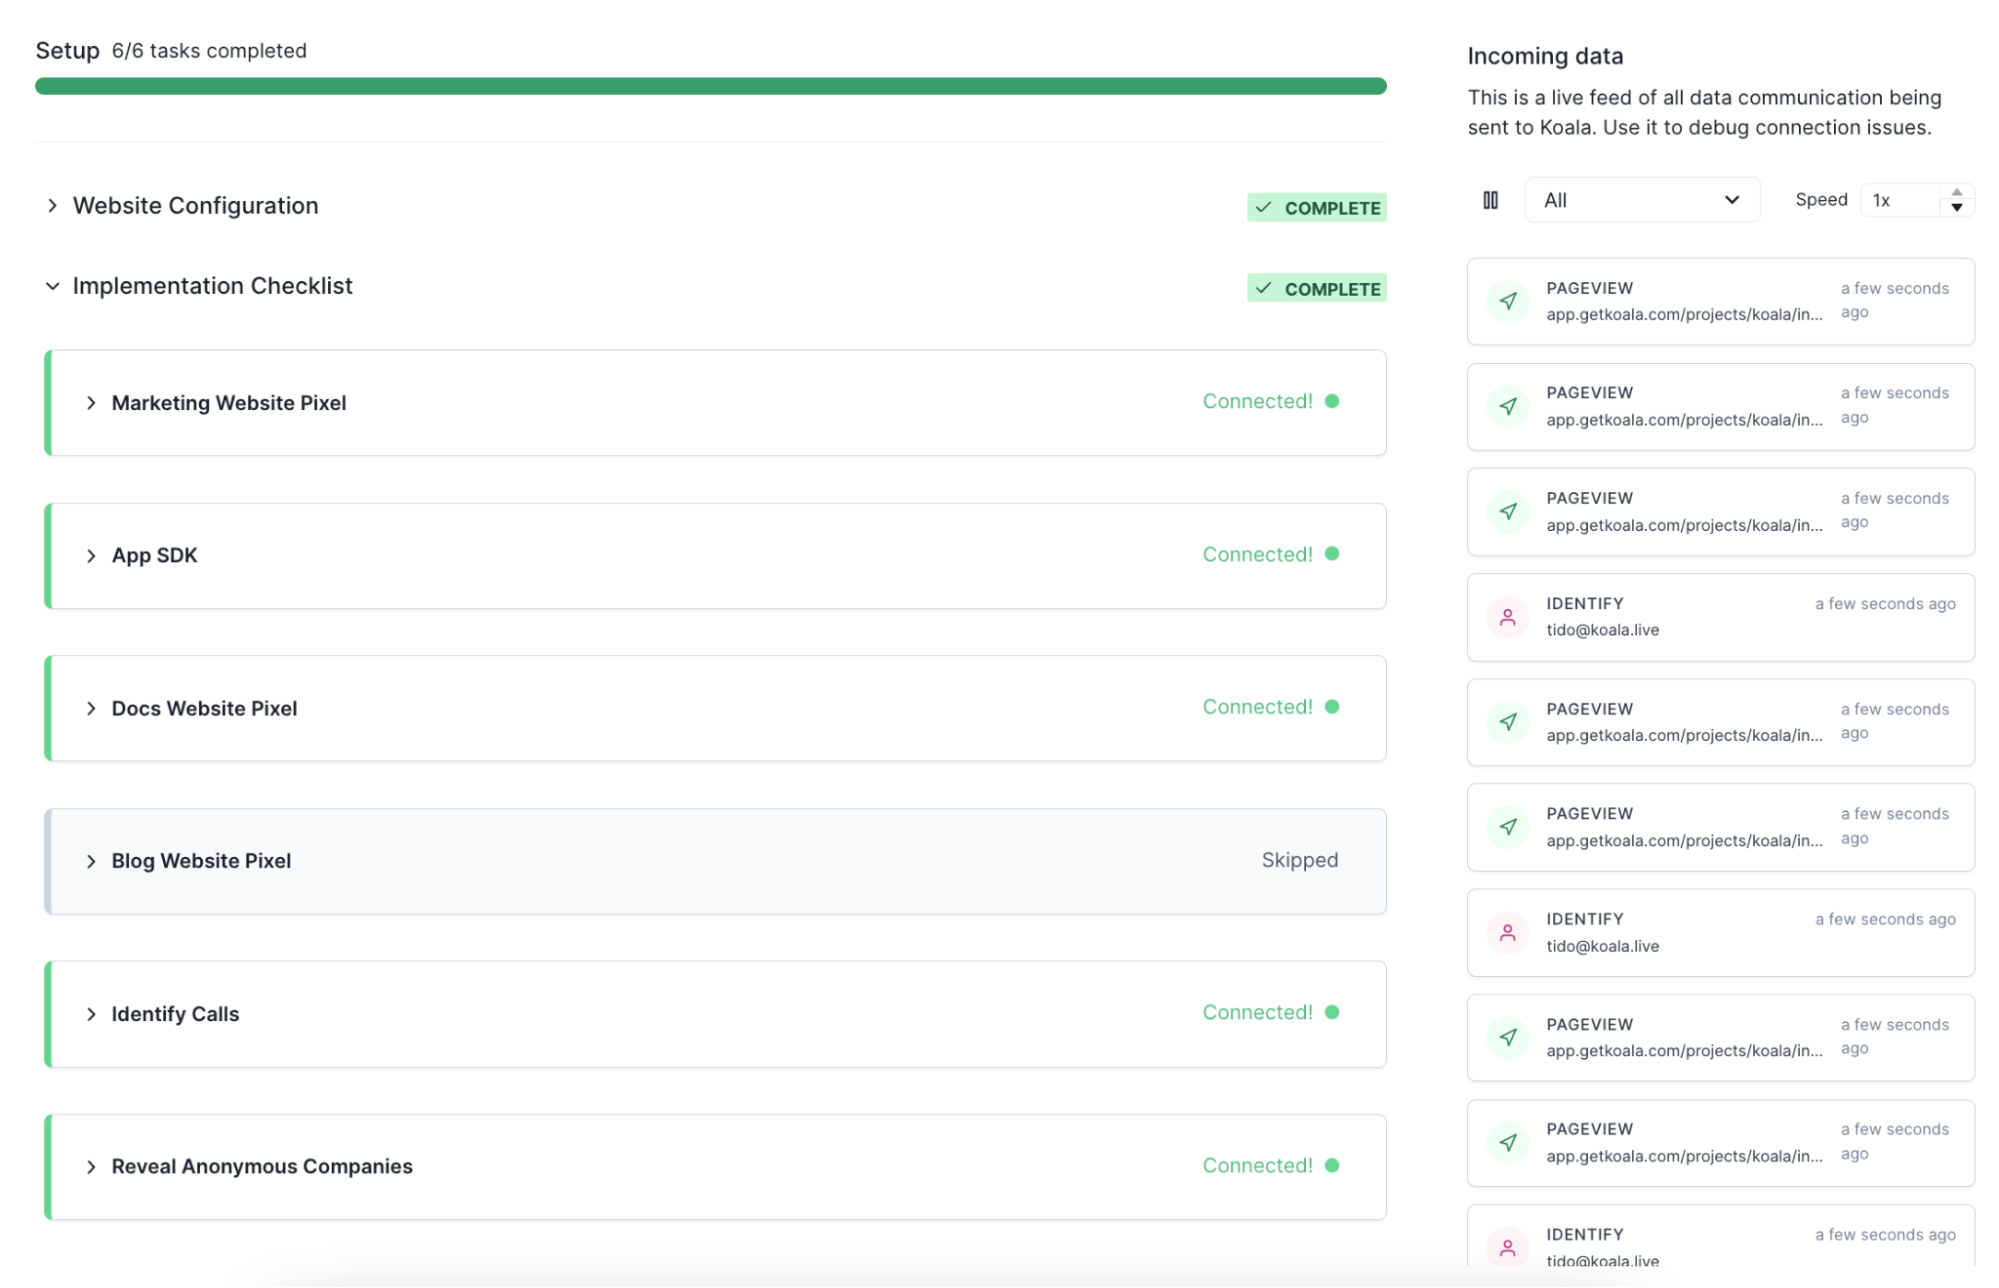1999x1288 pixels.
Task: Select the Implementation Checklist collapse toggle
Action: pos(51,286)
